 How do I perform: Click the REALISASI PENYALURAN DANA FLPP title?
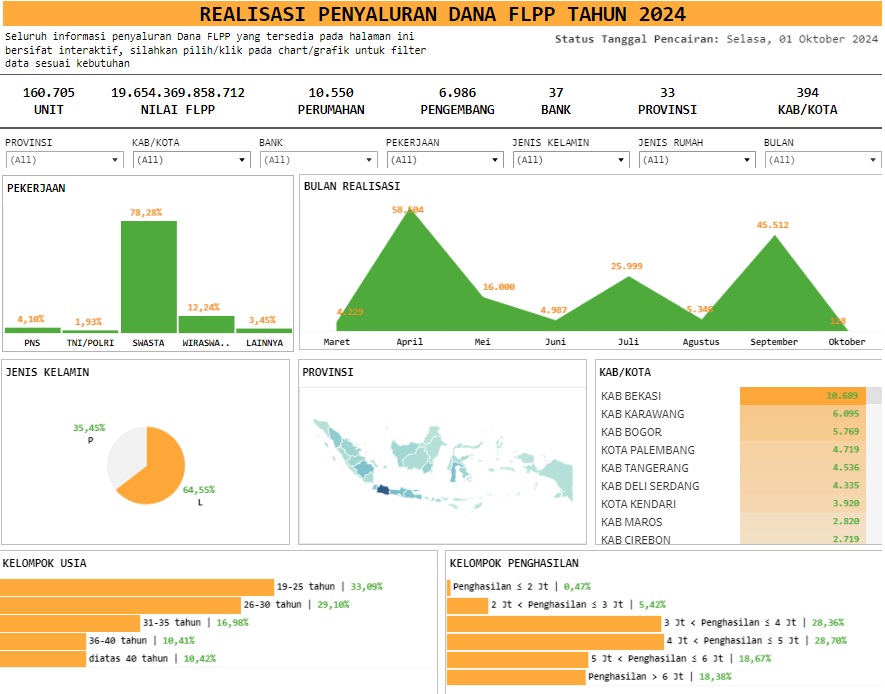pyautogui.click(x=442, y=14)
